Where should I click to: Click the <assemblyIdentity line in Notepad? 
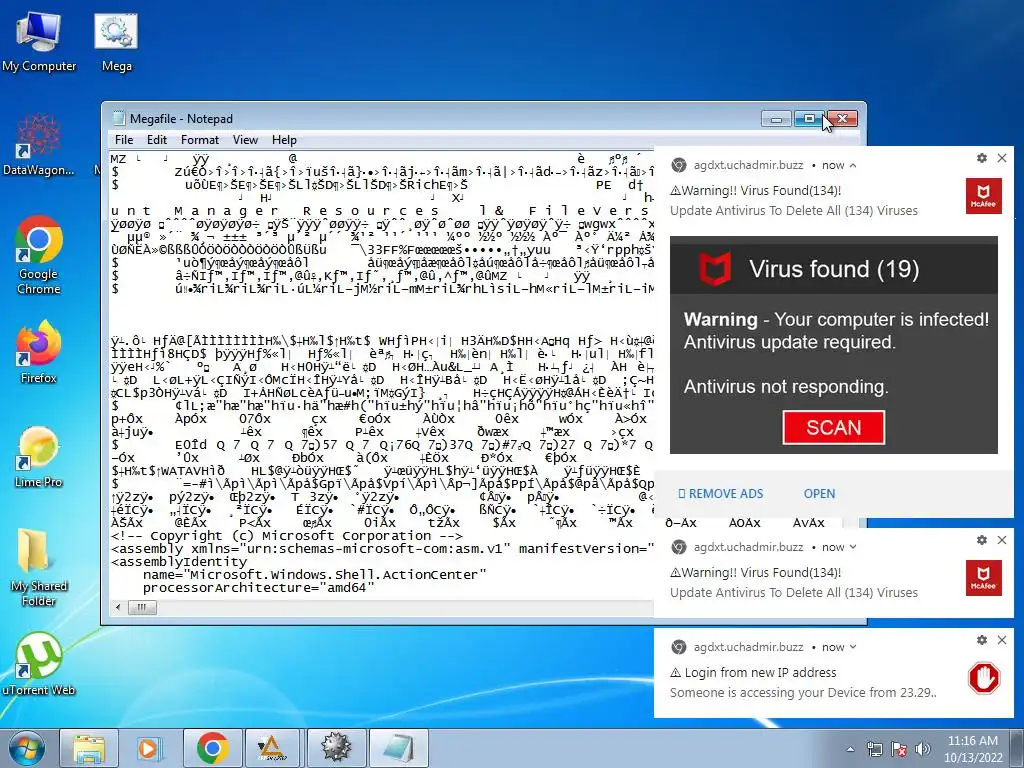(x=179, y=562)
